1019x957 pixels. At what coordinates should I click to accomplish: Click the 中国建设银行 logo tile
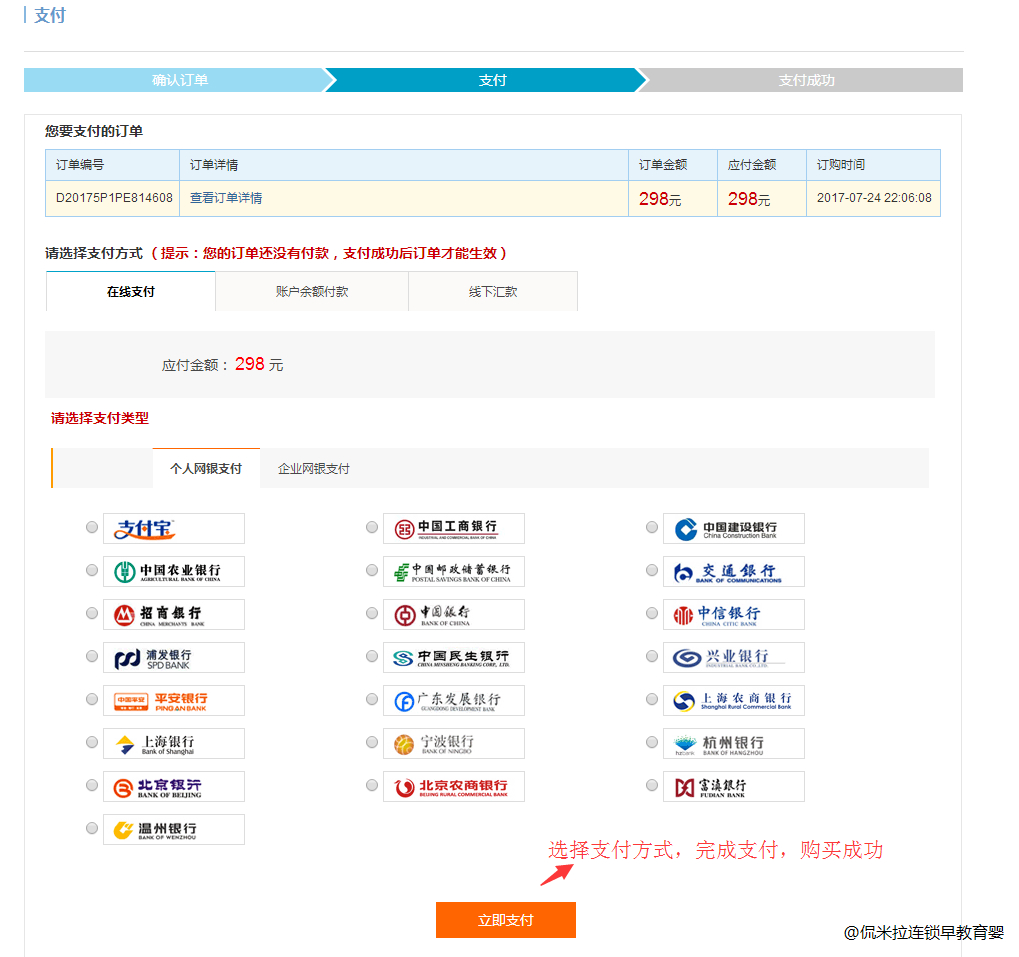(x=734, y=528)
